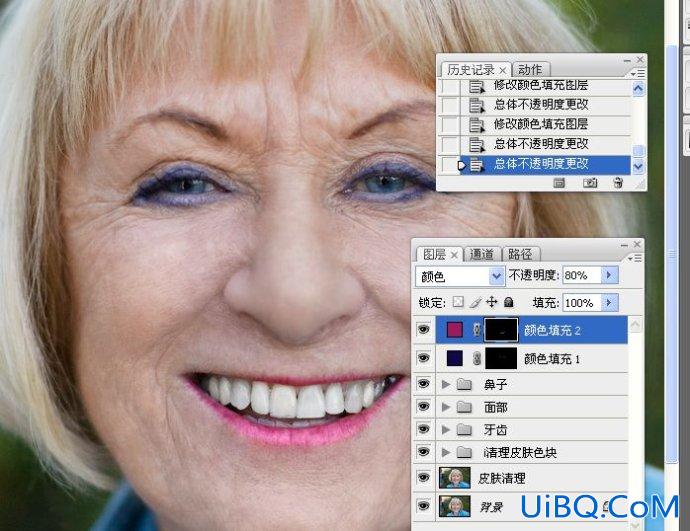
Task: Toggle lock position move icon
Action: click(x=492, y=302)
